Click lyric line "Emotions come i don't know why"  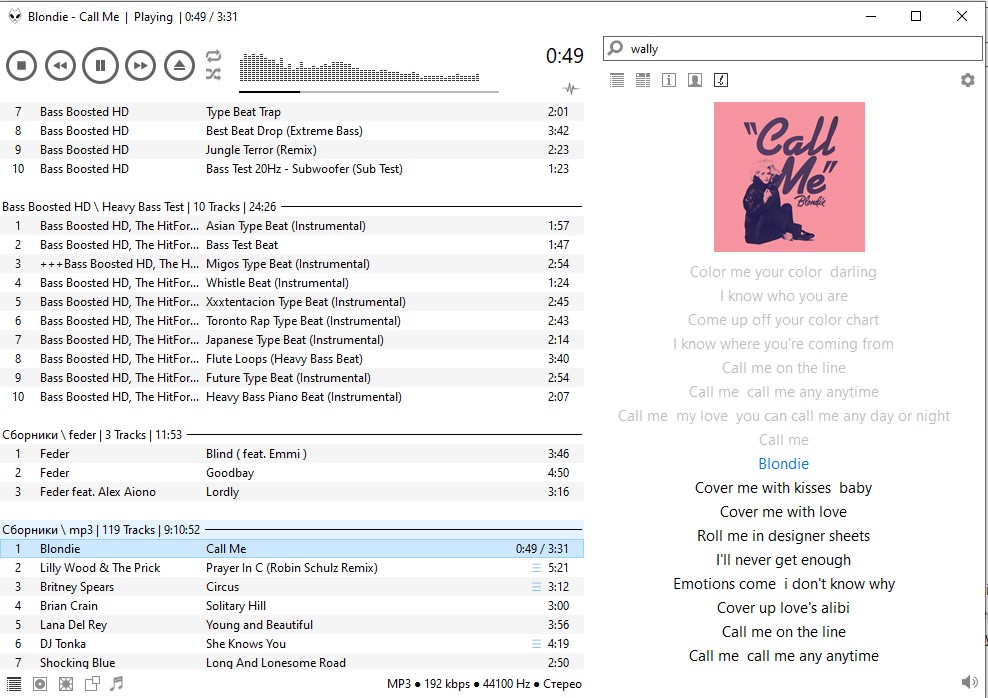pos(783,584)
